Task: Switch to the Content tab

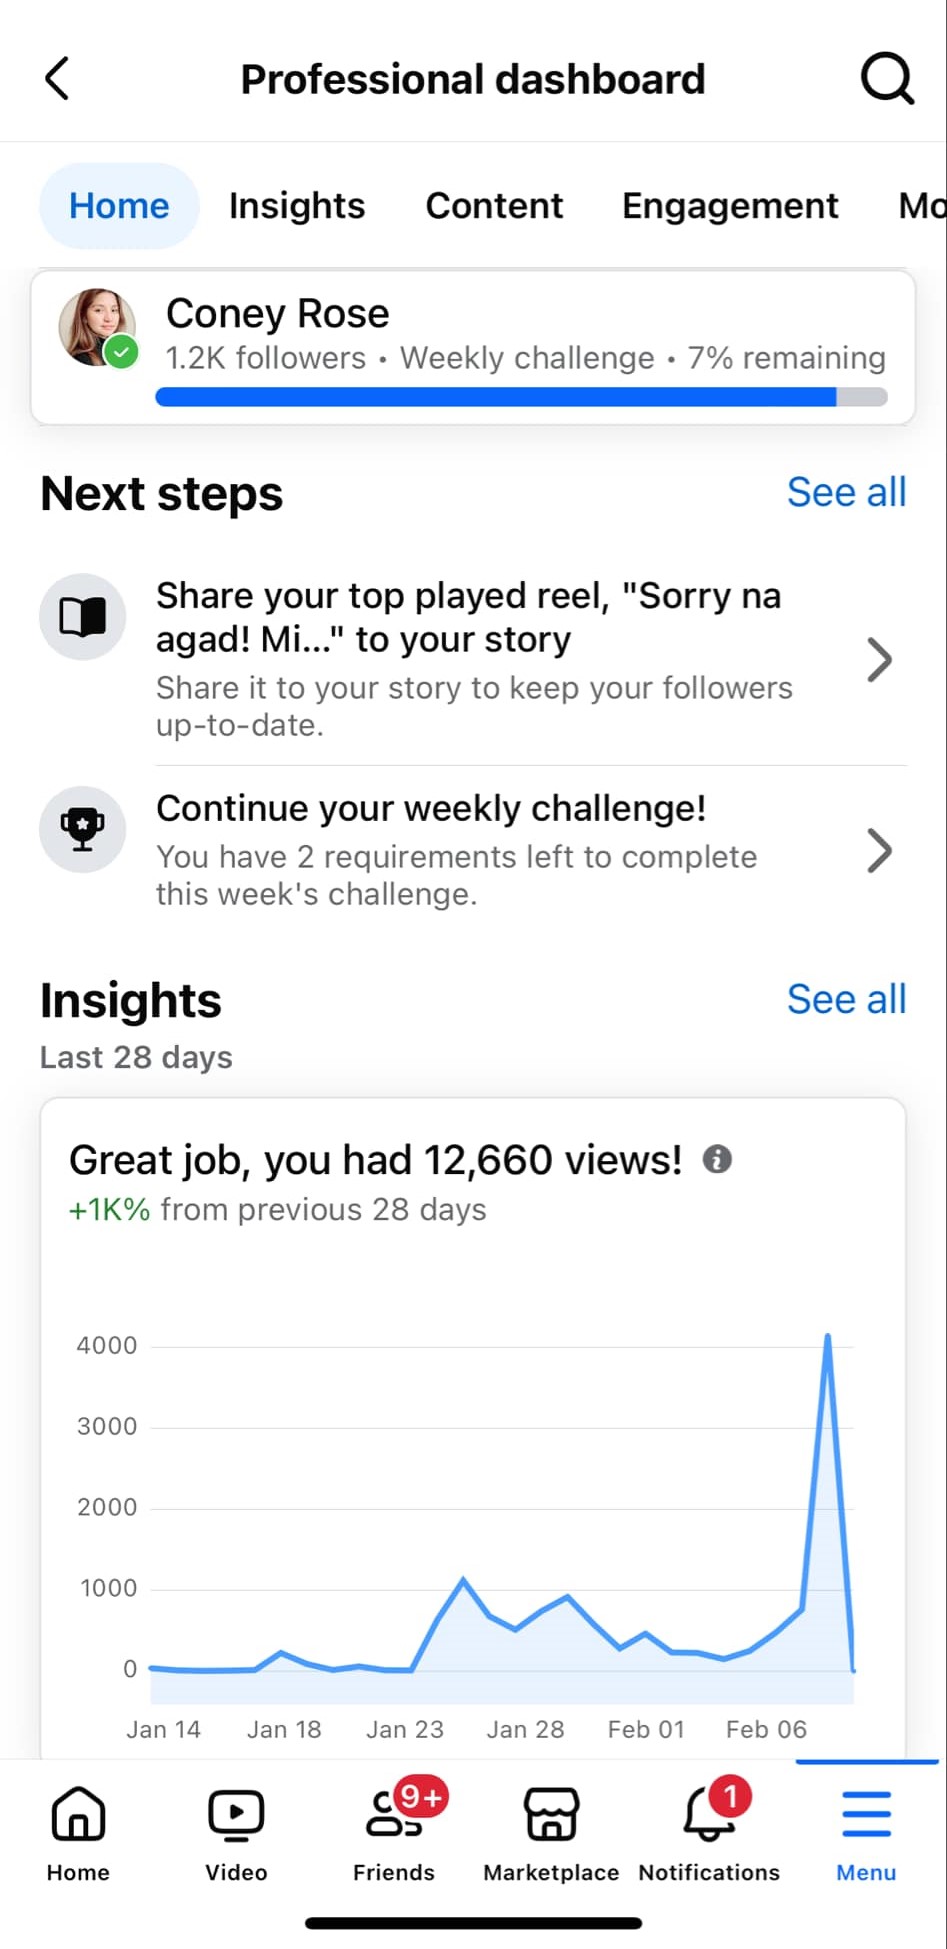Action: click(494, 206)
